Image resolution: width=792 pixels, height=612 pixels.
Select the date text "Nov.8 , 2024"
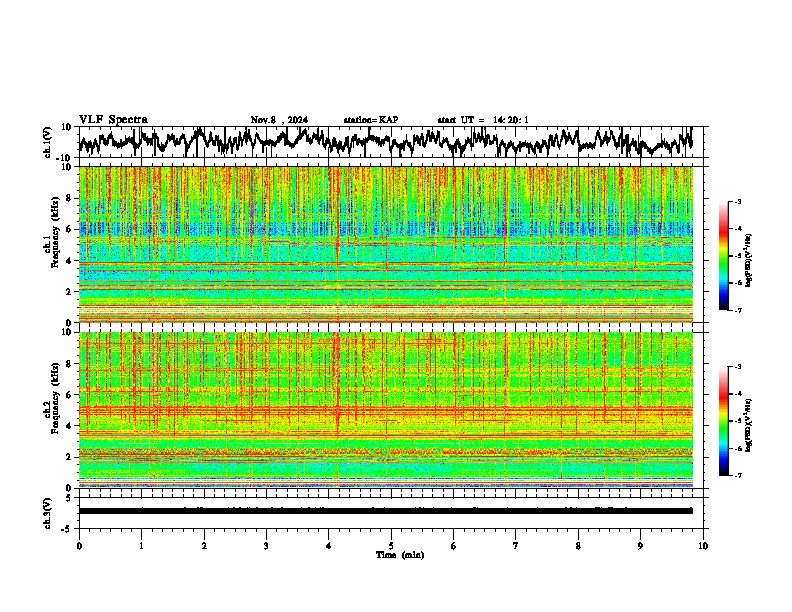279,120
